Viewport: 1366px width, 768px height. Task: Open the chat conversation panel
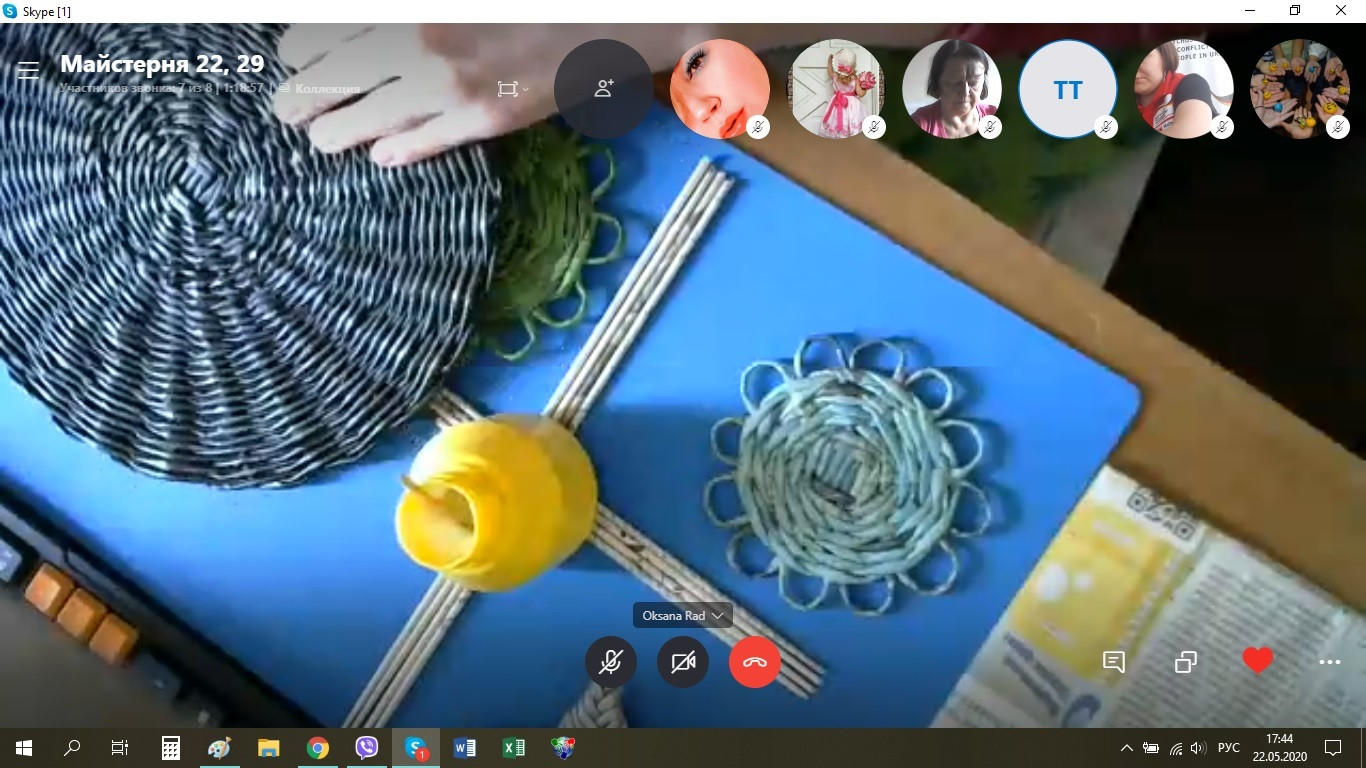(x=1113, y=662)
